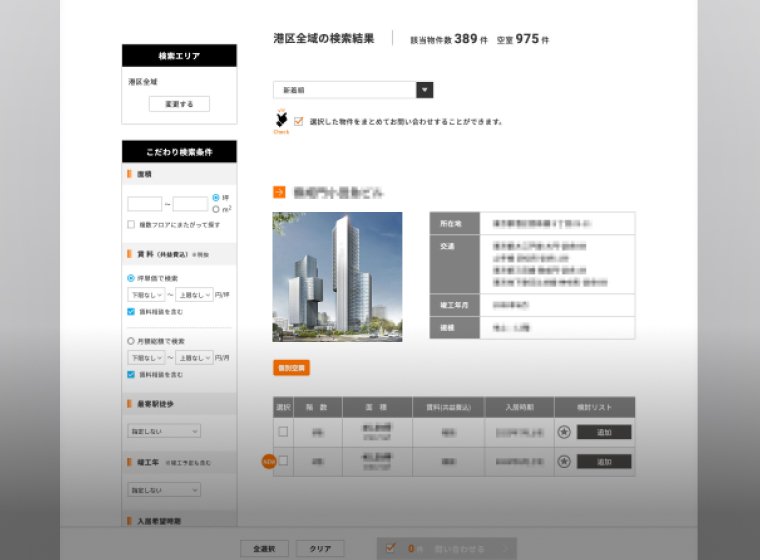Tick the first floor row selection checkbox
760x560 pixels.
(x=284, y=432)
